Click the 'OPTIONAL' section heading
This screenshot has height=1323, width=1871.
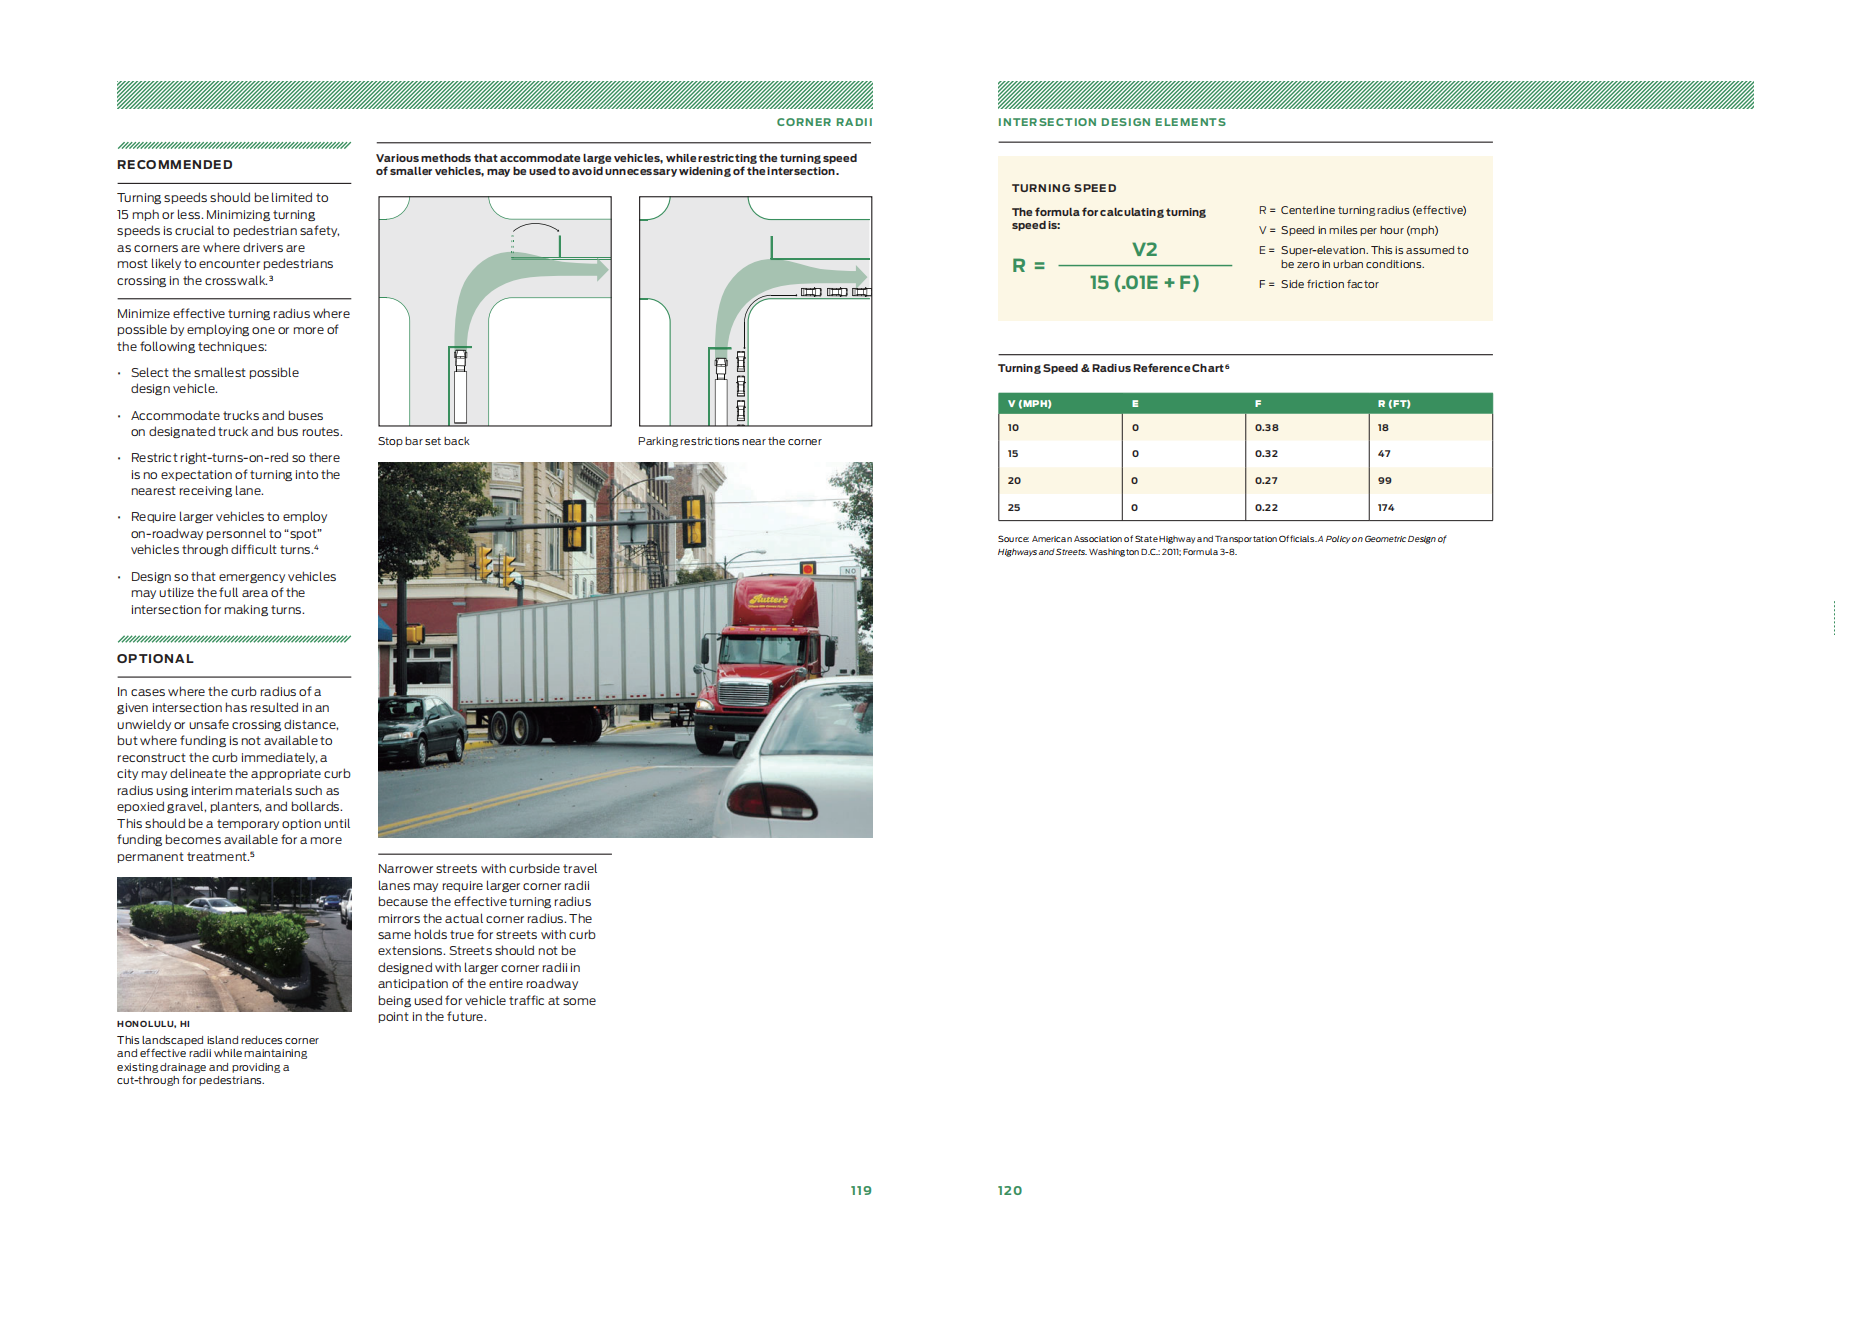coord(155,659)
